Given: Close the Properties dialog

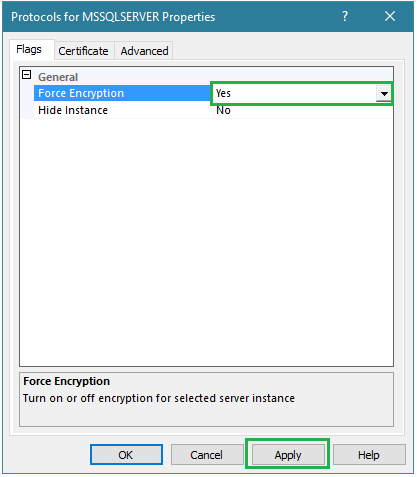Looking at the screenshot, I should [x=390, y=16].
